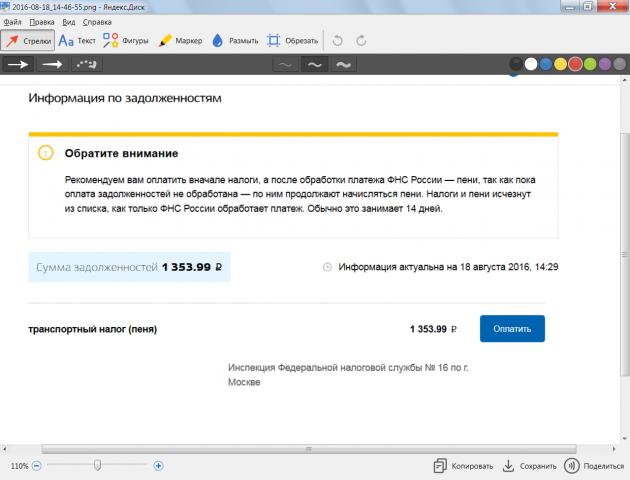The width and height of the screenshot is (630, 480).
Task: Click Сохранить to save image
Action: 530,466
